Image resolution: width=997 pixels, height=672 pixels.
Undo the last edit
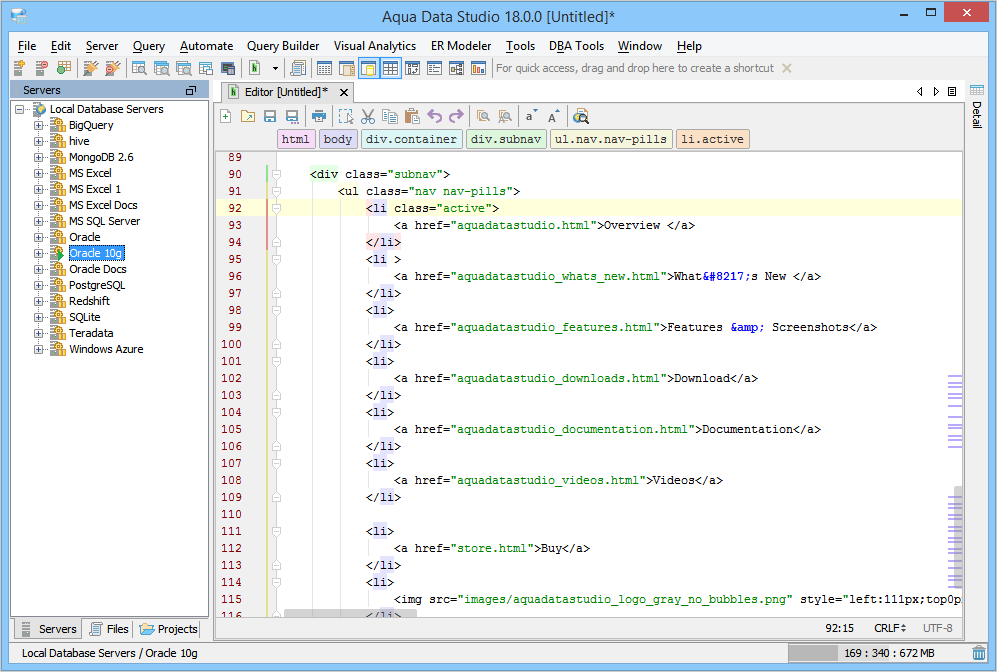[x=434, y=116]
